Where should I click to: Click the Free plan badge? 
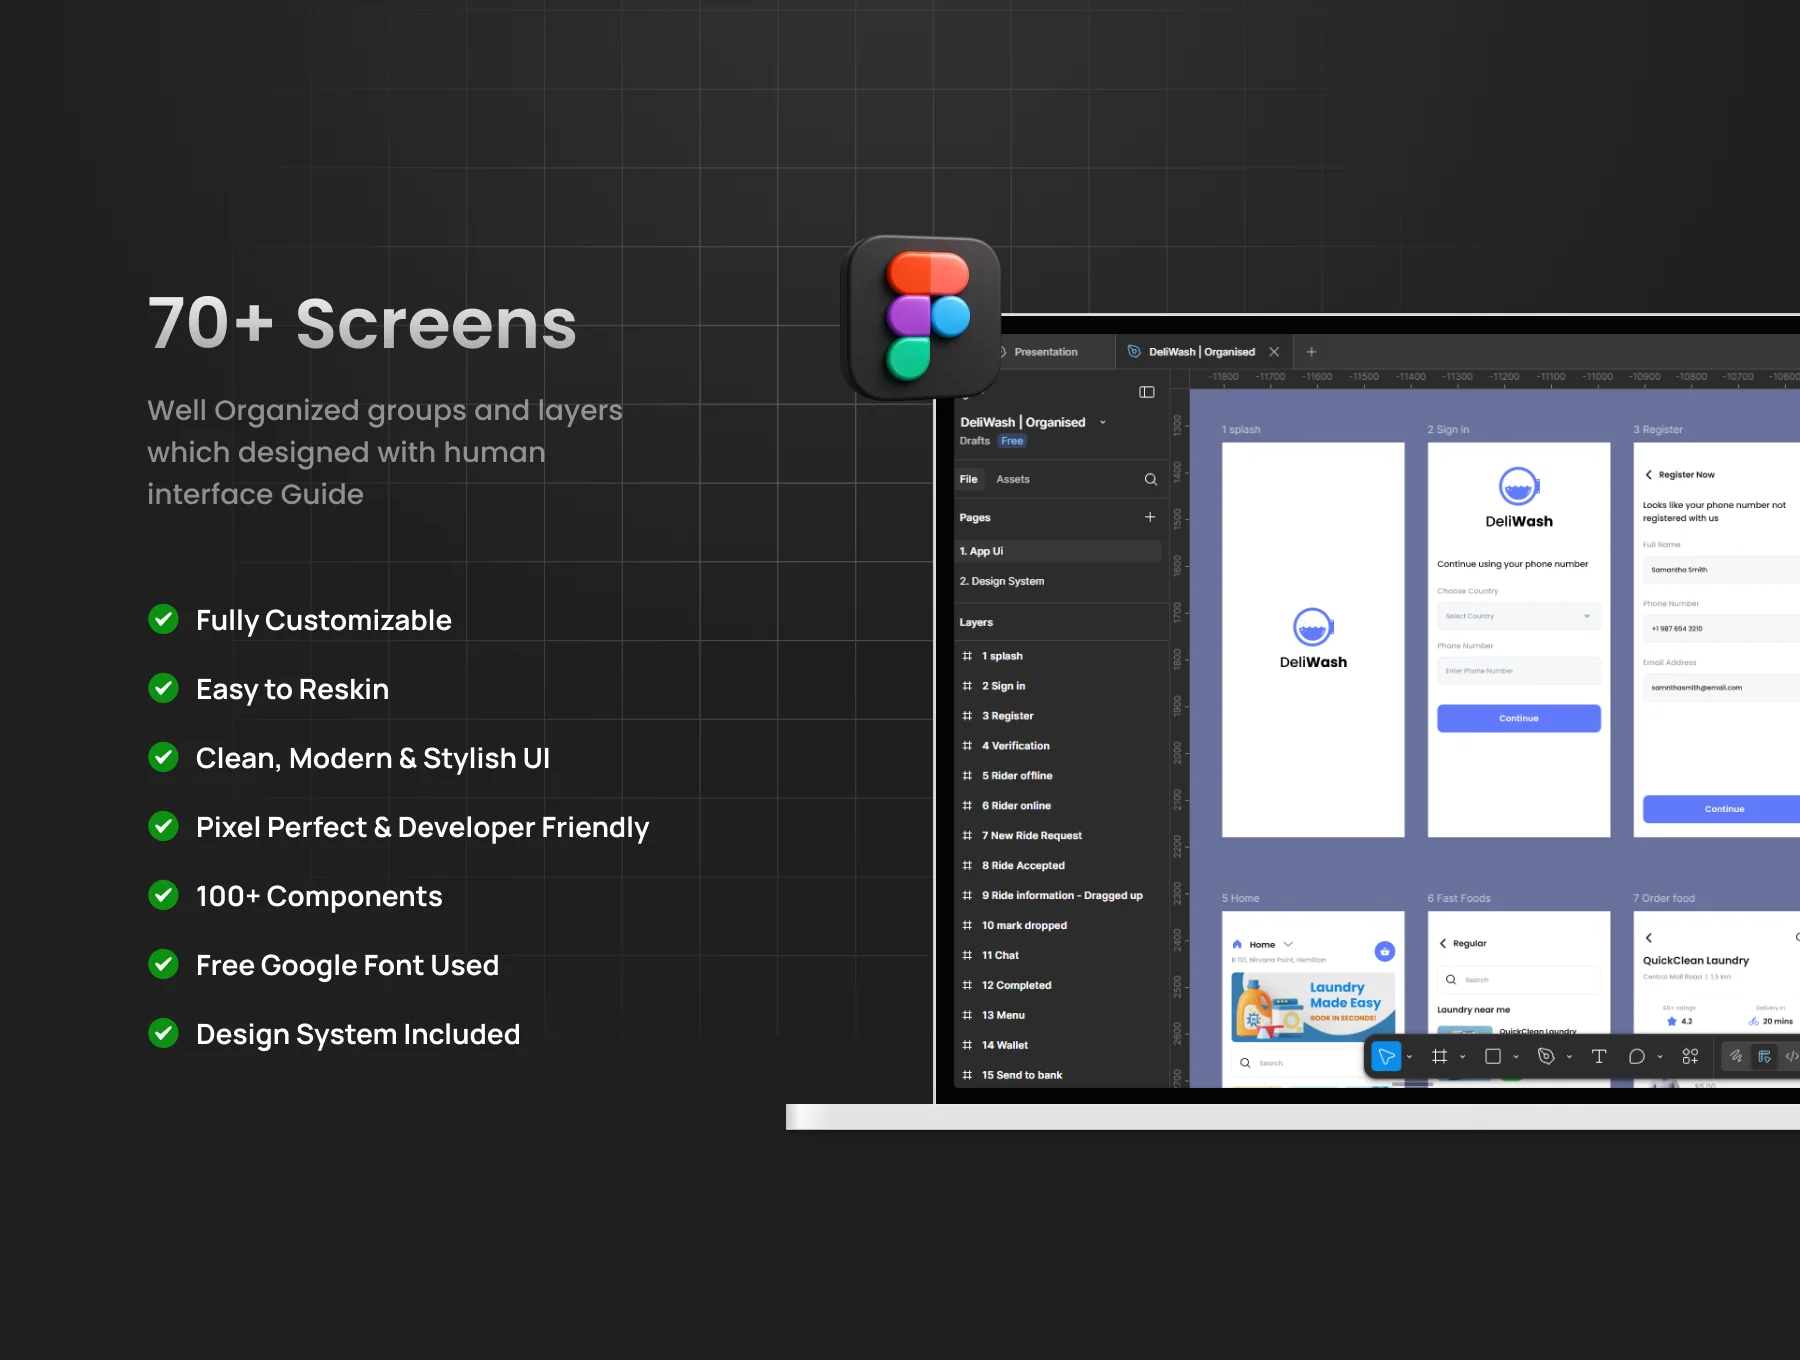[x=1012, y=441]
